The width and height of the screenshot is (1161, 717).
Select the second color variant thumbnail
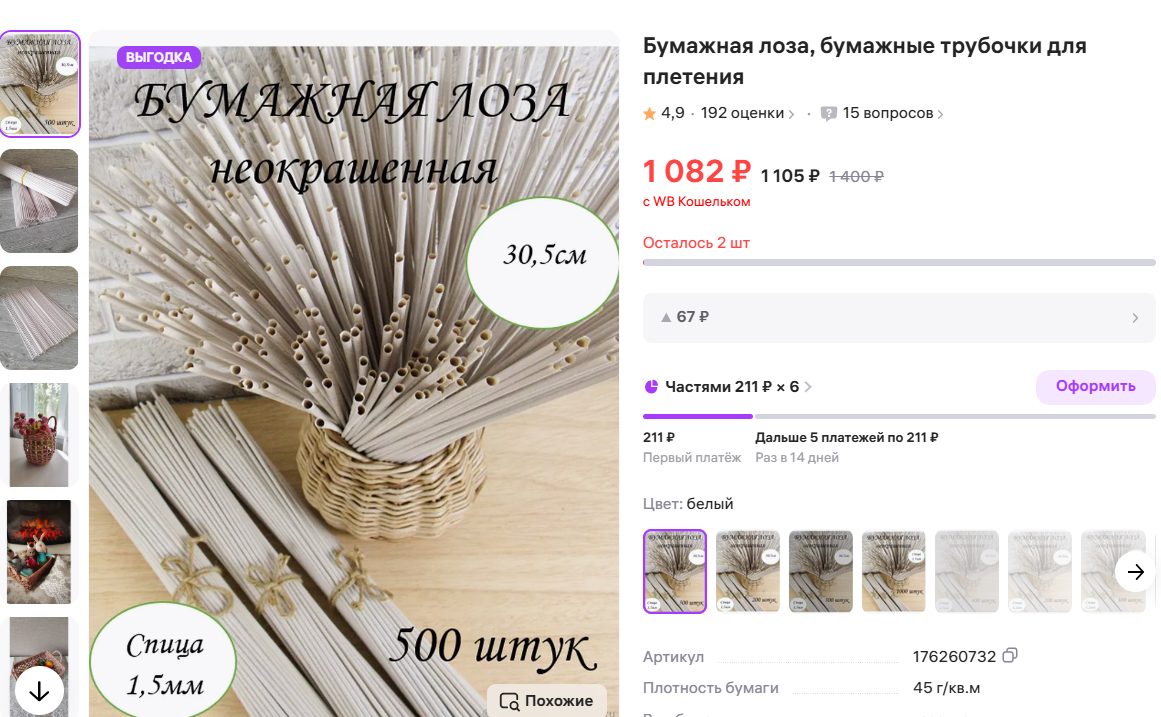tap(748, 571)
